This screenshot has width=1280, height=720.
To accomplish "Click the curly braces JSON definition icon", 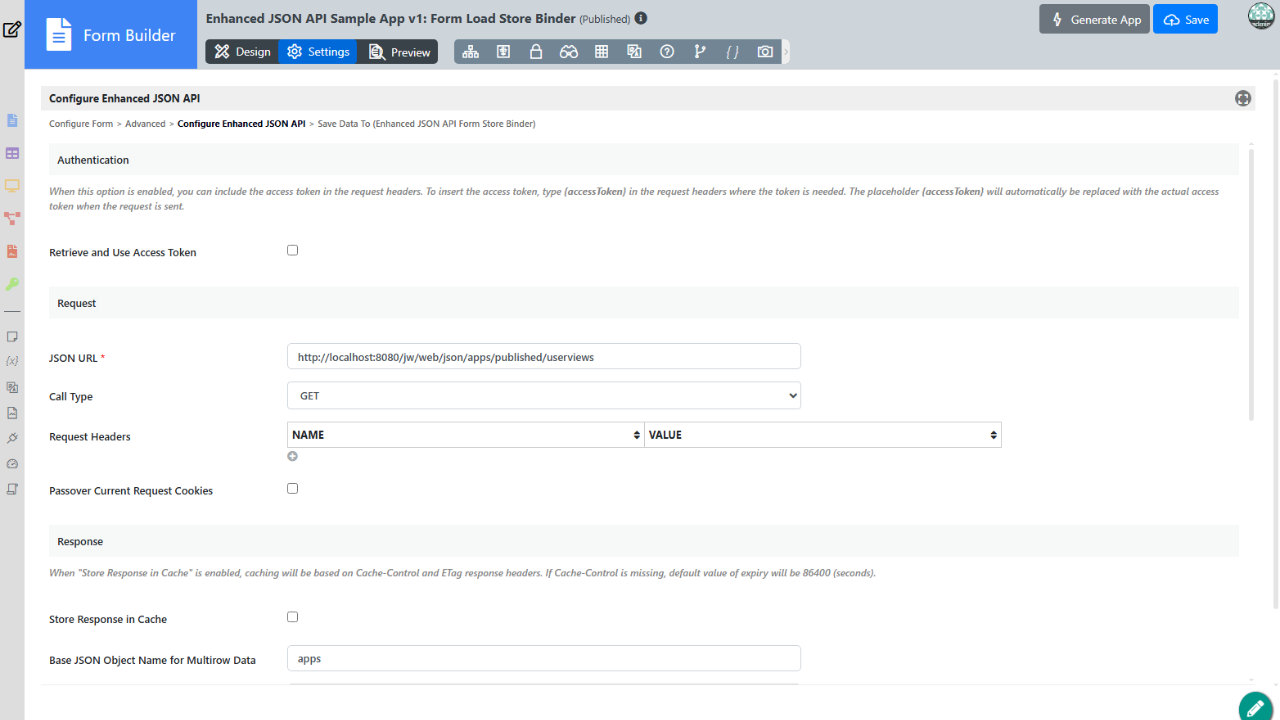I will pyautogui.click(x=732, y=52).
